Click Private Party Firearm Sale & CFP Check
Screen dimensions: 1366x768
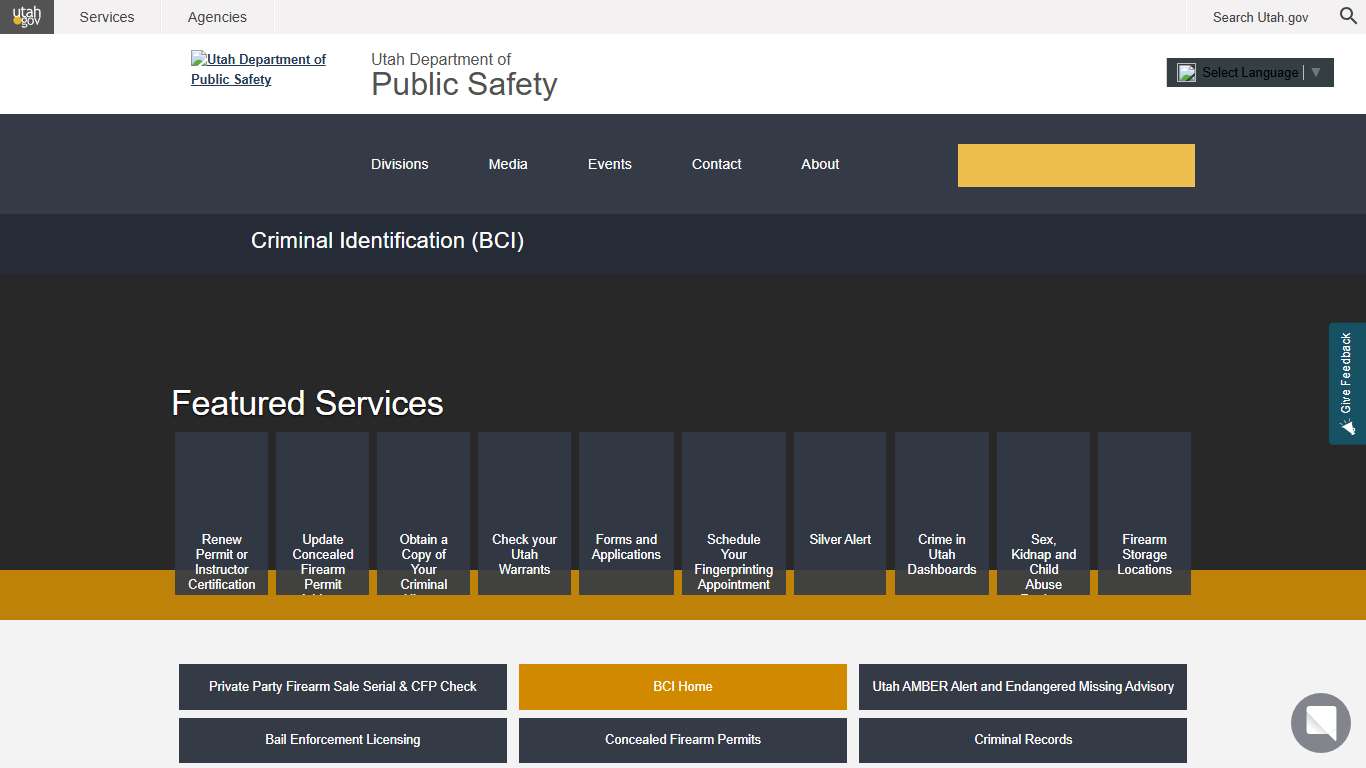(342, 687)
